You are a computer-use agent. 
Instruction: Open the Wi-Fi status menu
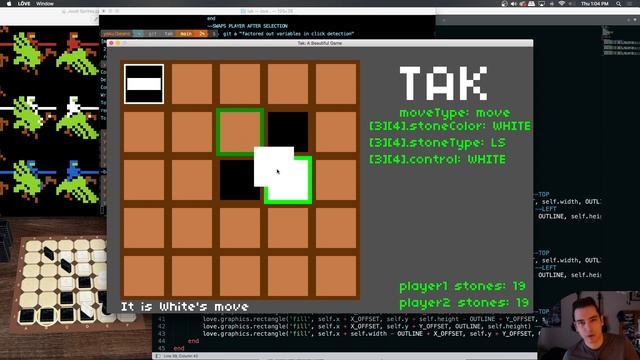tap(562, 4)
